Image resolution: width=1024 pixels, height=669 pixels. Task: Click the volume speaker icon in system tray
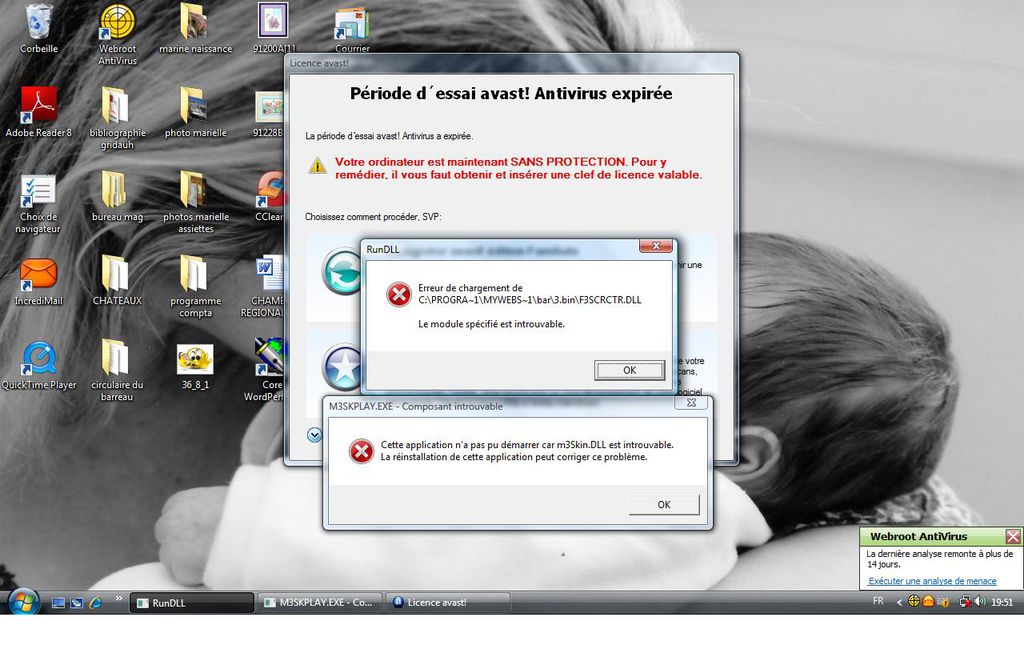[979, 602]
